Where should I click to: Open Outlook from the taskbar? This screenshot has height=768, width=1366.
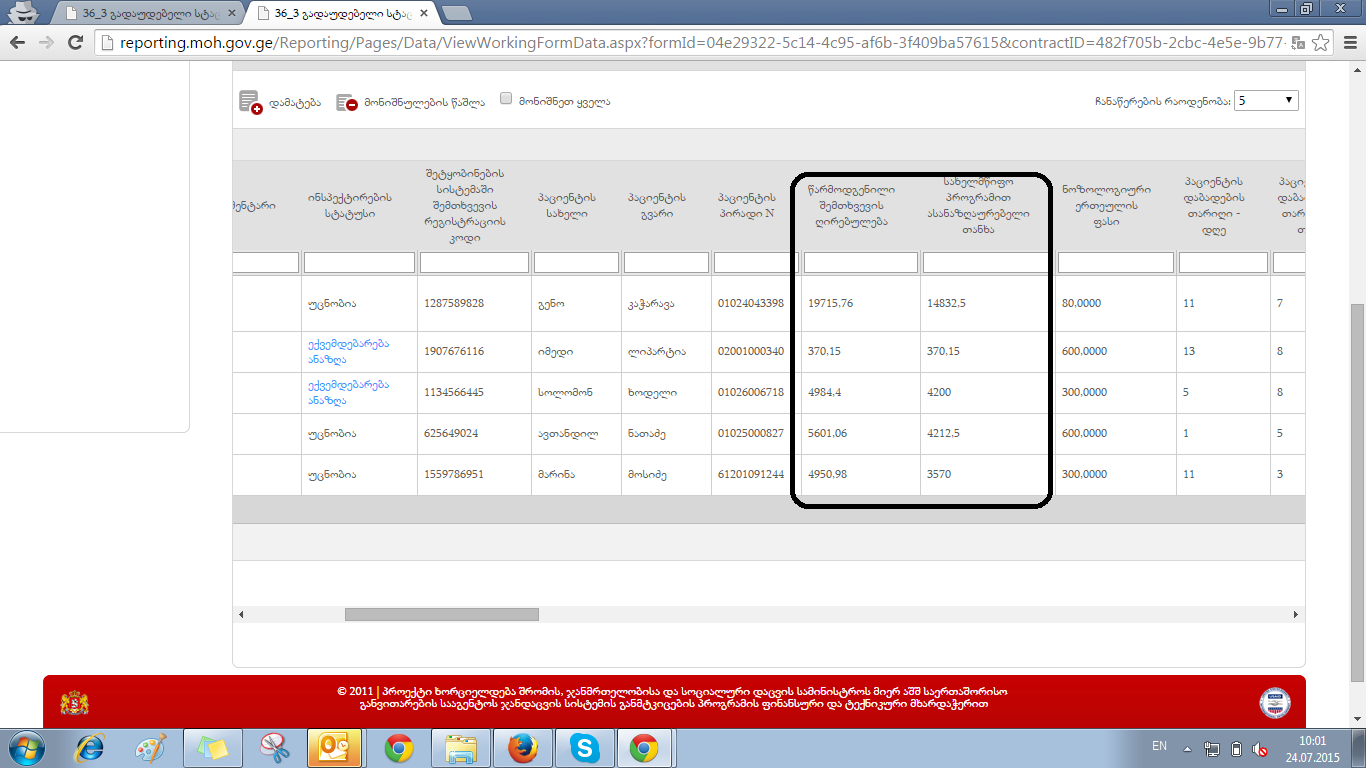click(x=334, y=747)
